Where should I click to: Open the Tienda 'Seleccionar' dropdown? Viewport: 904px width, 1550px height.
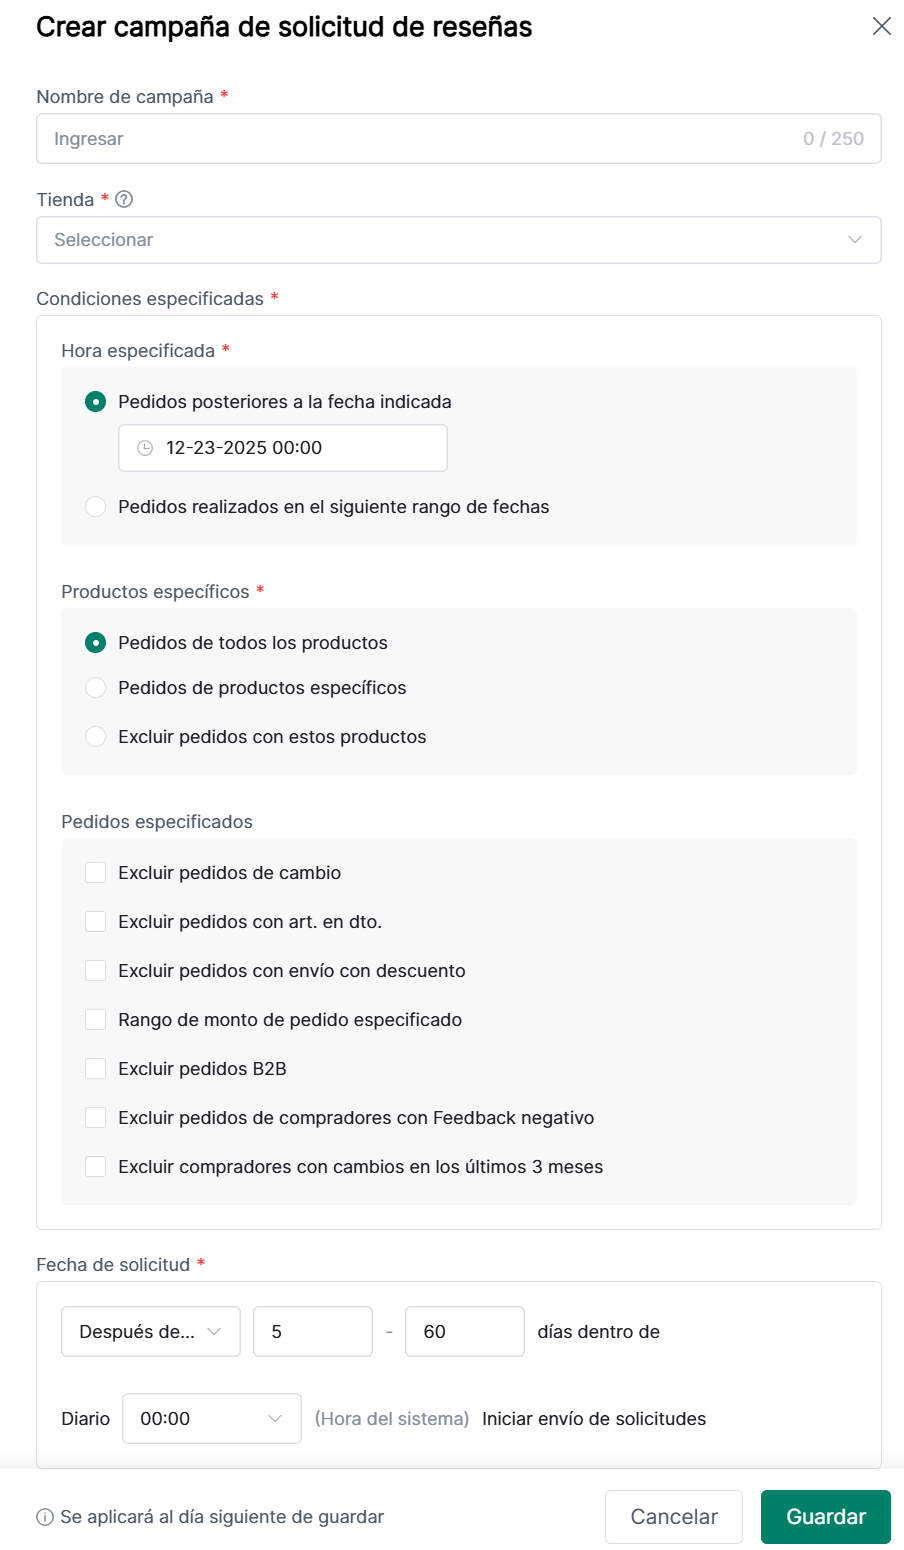pos(458,240)
